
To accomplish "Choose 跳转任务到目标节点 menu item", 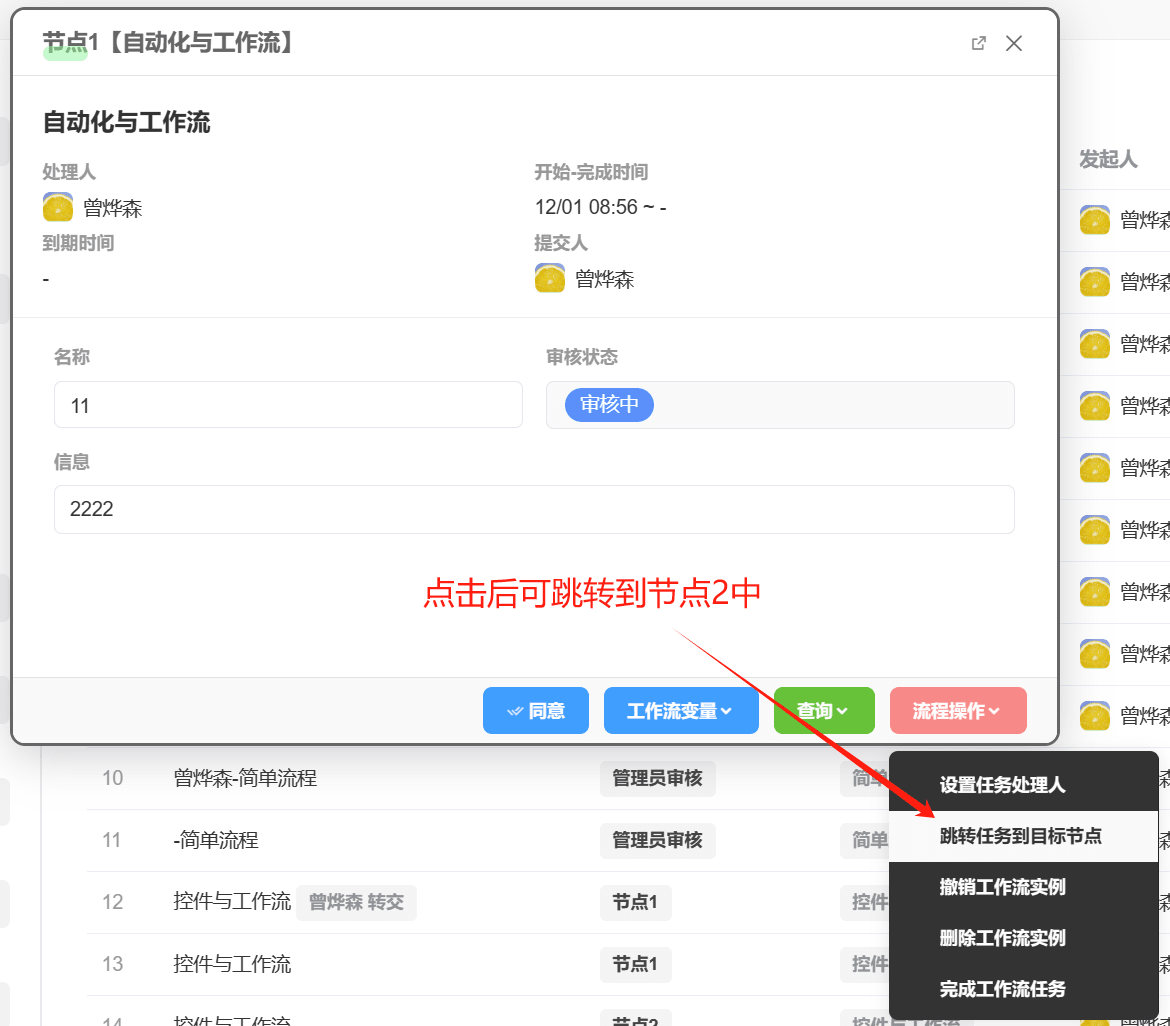I will tap(1020, 836).
